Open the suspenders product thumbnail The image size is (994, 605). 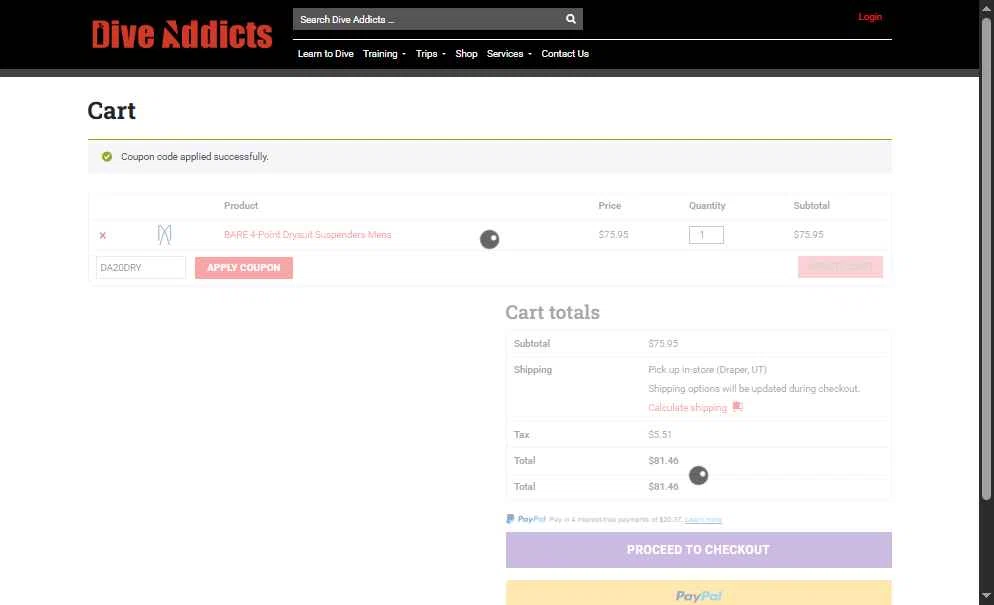pos(164,235)
